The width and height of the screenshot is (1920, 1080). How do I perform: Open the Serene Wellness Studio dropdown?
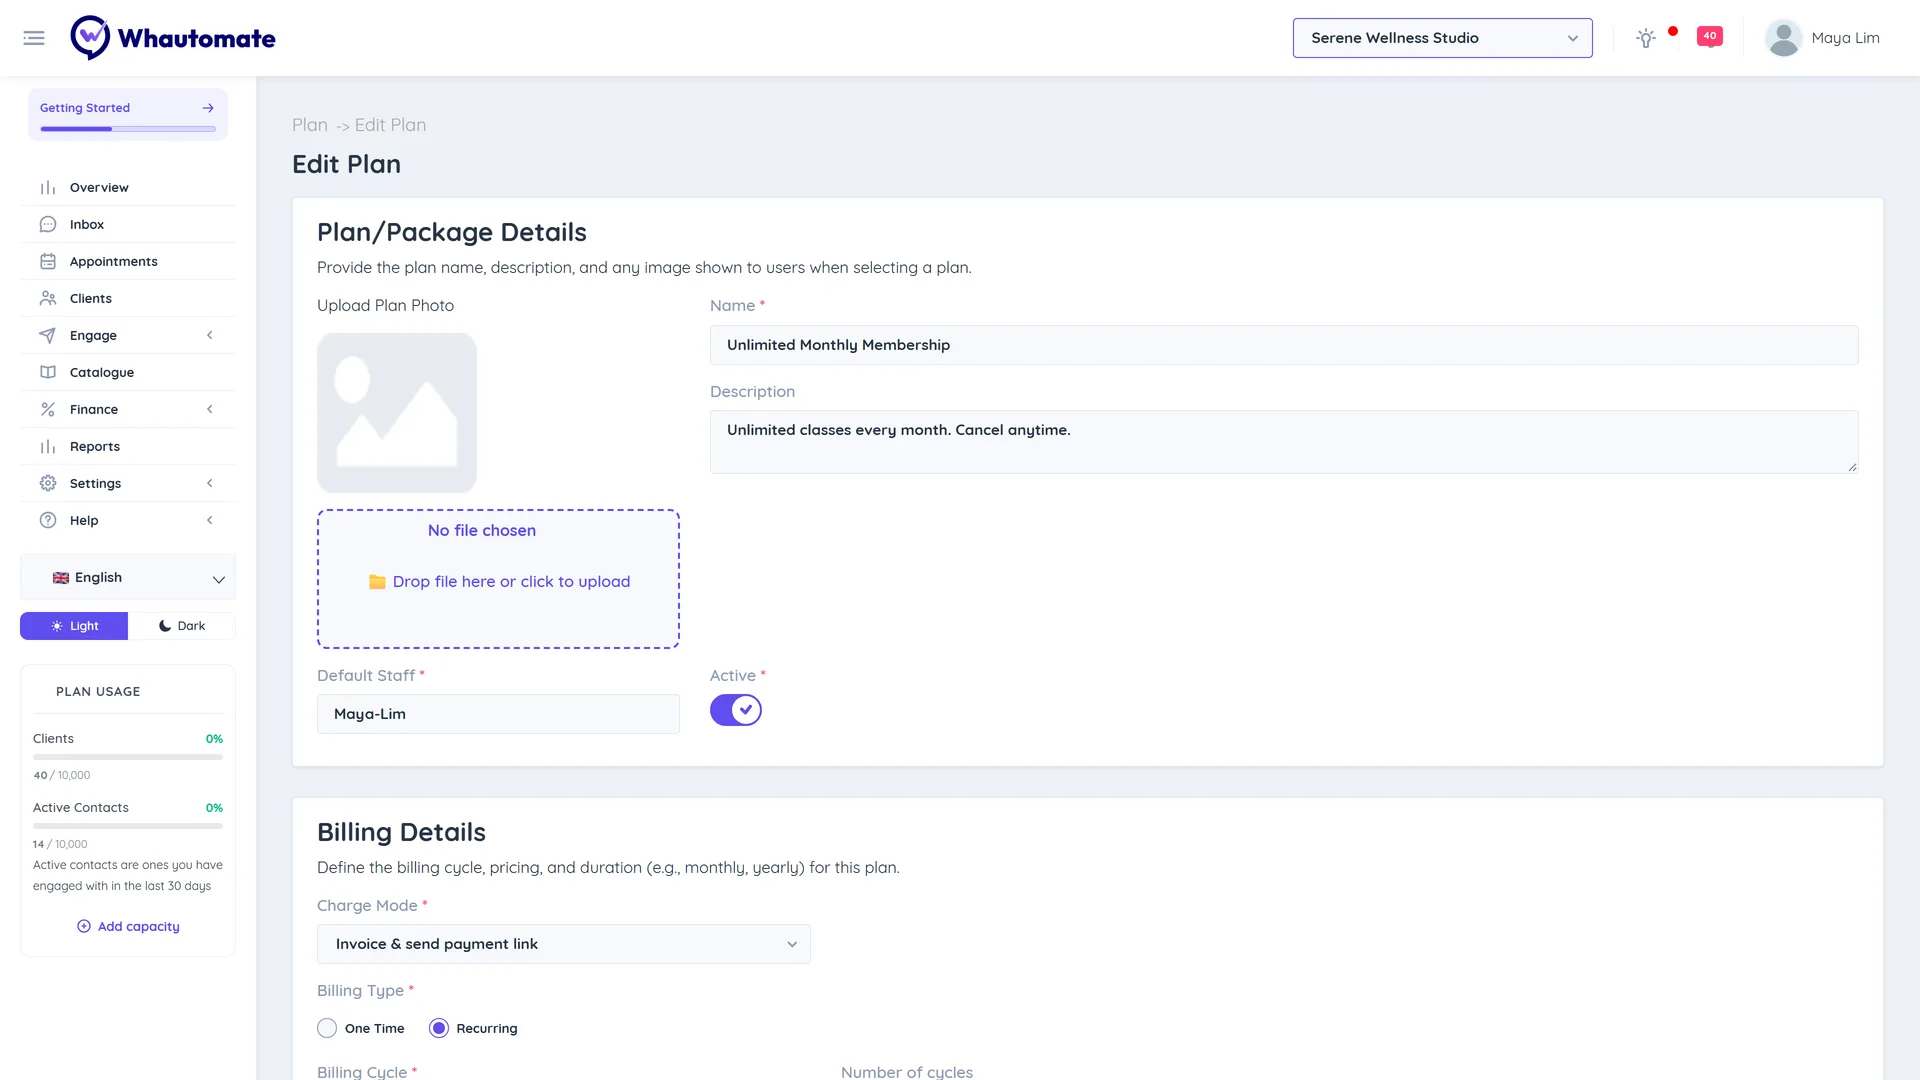[1442, 38]
